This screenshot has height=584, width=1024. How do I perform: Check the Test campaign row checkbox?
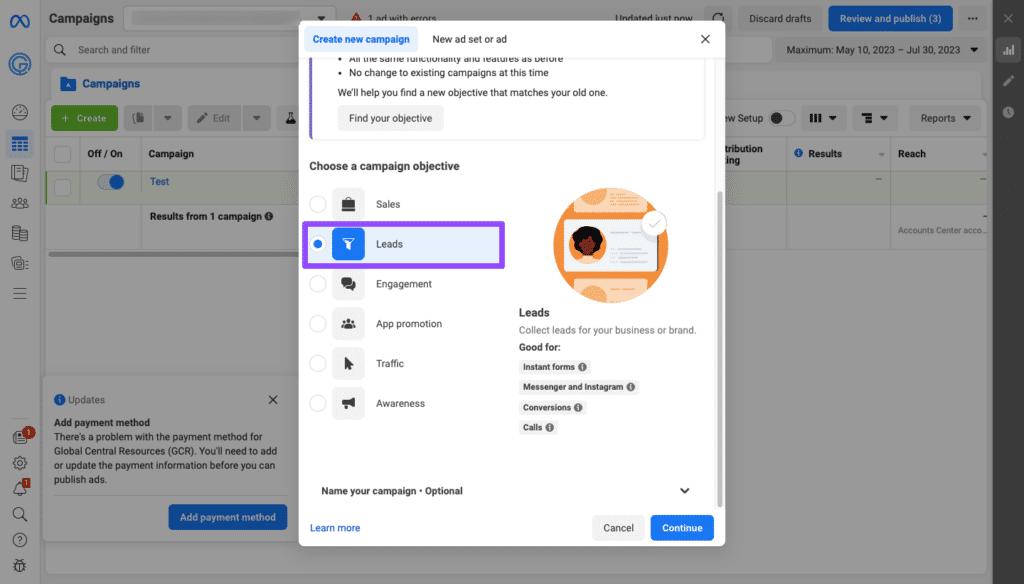[63, 187]
